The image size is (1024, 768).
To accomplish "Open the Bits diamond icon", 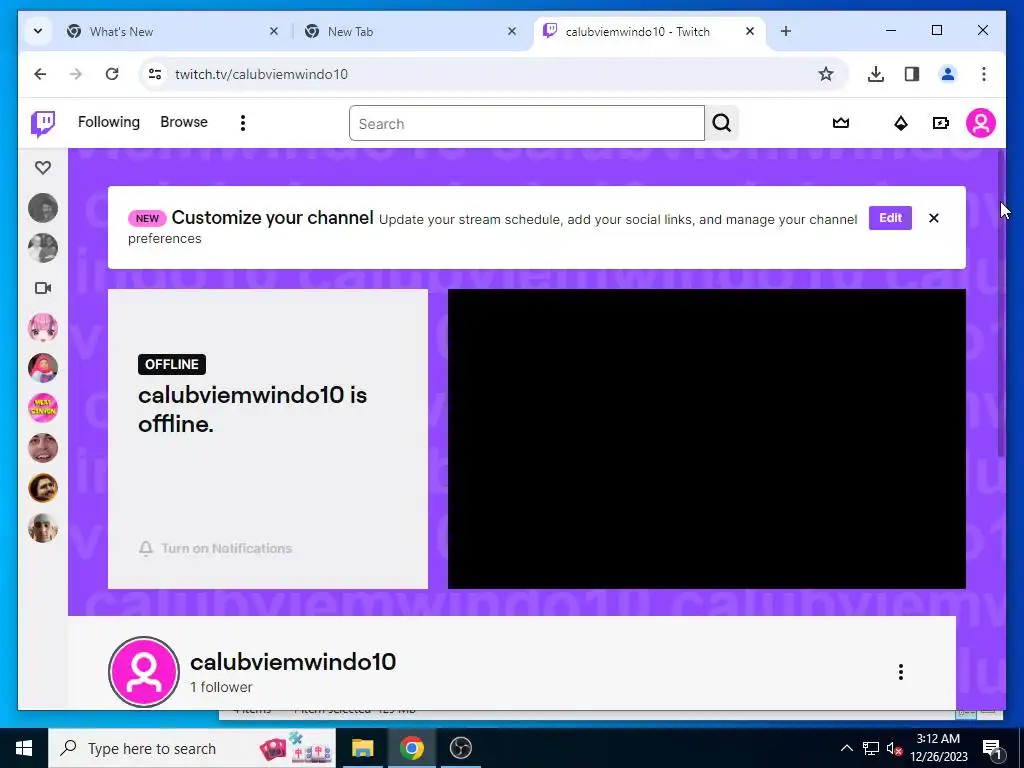I will pyautogui.click(x=901, y=123).
